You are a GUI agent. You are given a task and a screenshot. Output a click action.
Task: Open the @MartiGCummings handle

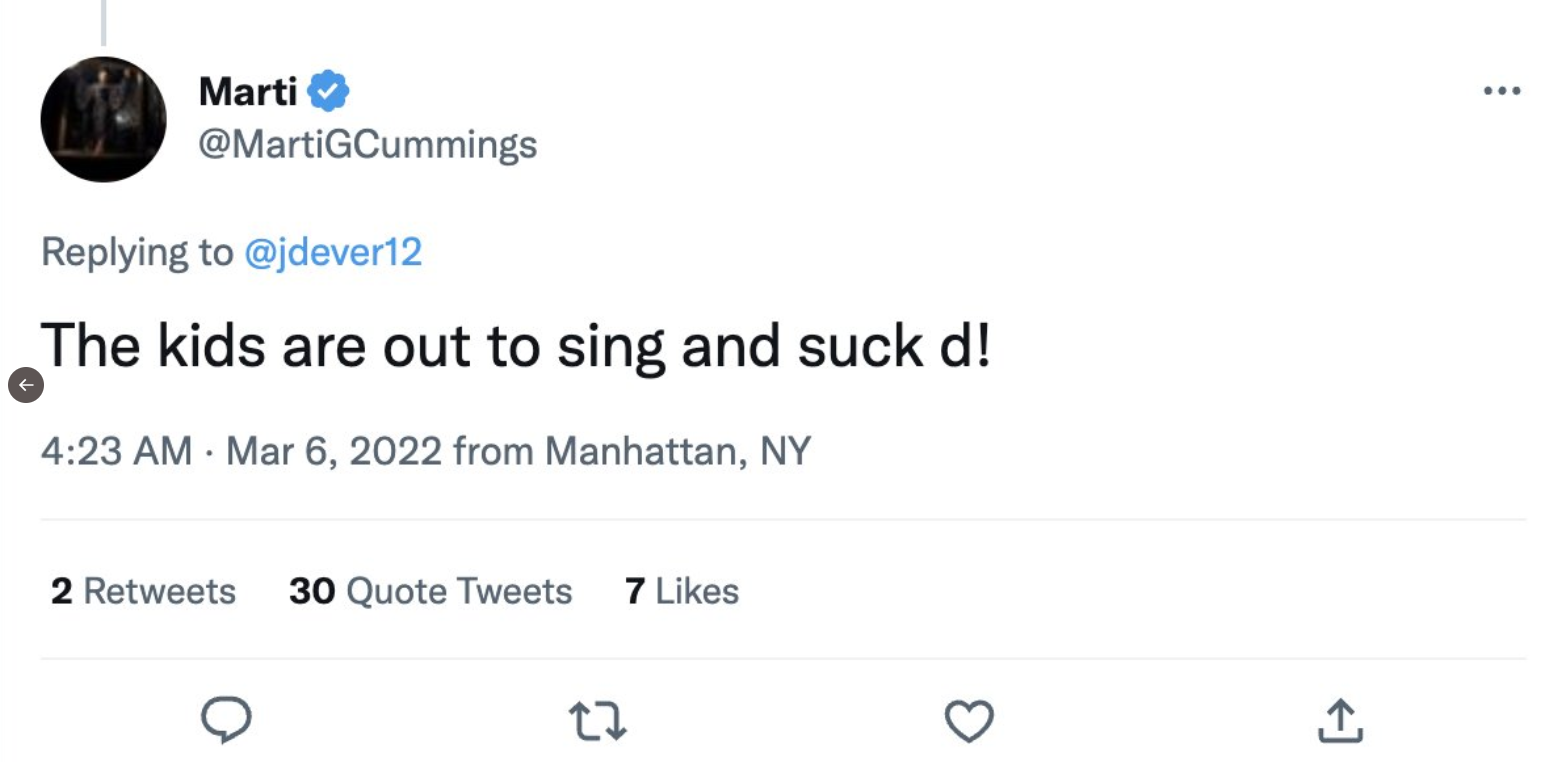[367, 144]
